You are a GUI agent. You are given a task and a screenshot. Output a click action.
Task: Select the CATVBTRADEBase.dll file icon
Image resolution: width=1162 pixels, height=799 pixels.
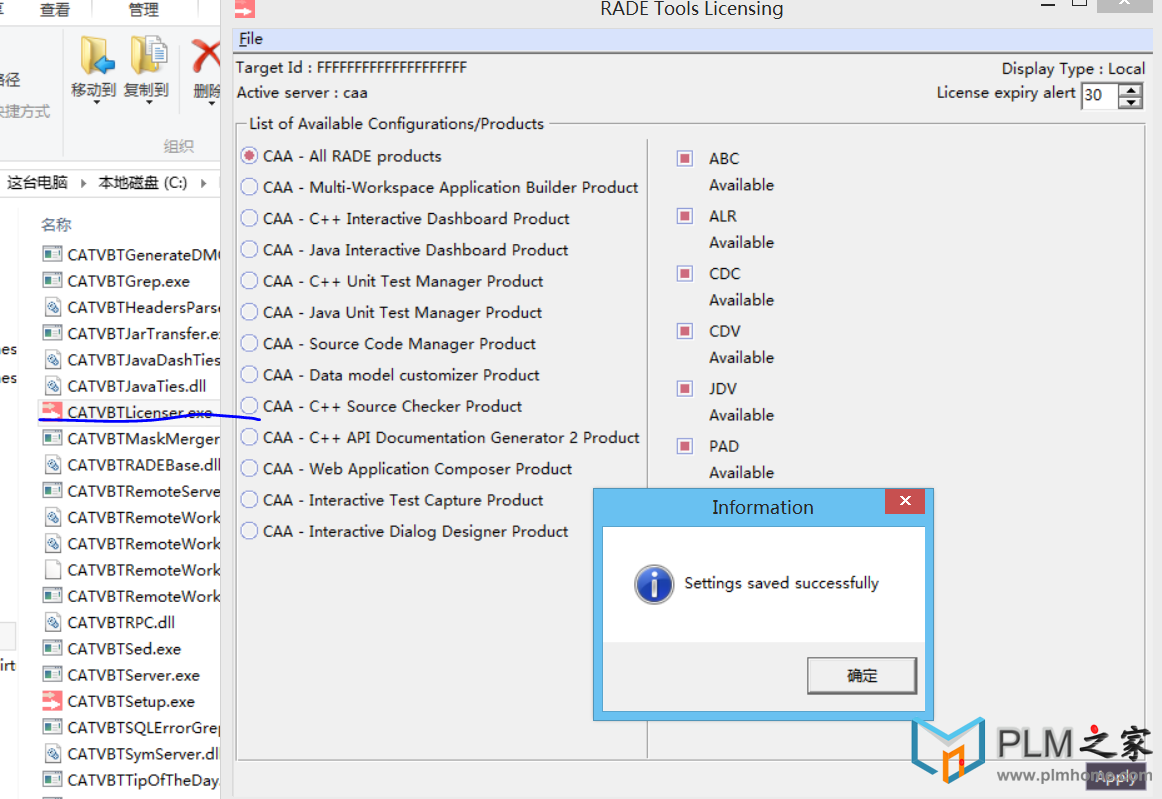[x=52, y=465]
